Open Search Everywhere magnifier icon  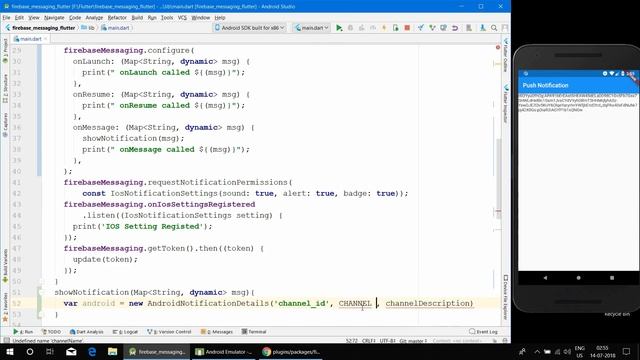coord(494,28)
